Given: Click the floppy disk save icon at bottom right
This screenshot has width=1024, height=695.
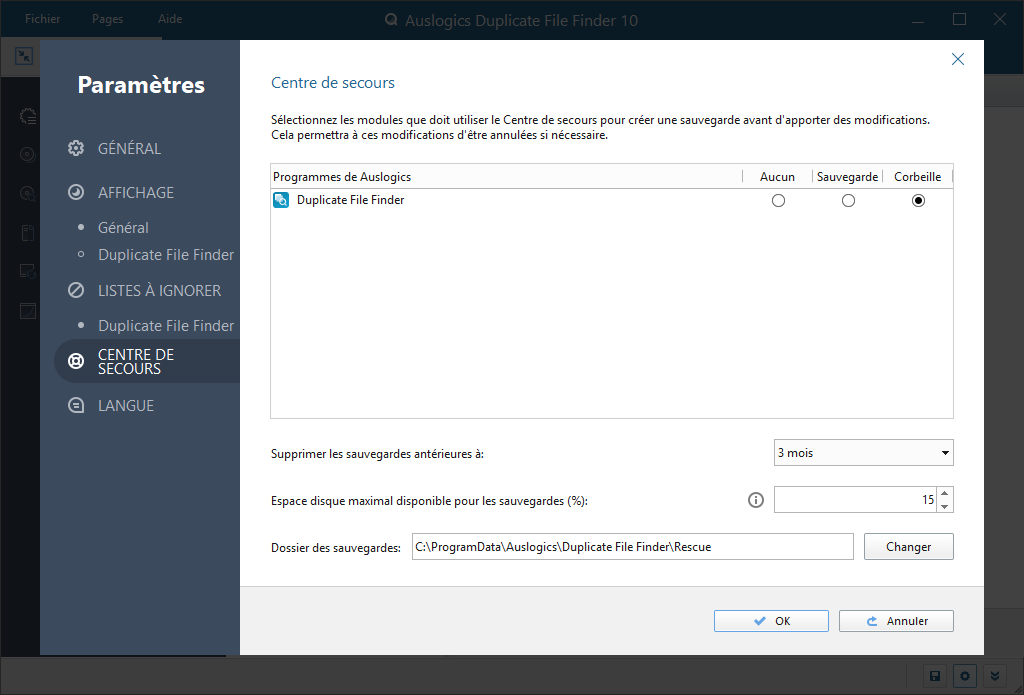Looking at the screenshot, I should pyautogui.click(x=935, y=676).
